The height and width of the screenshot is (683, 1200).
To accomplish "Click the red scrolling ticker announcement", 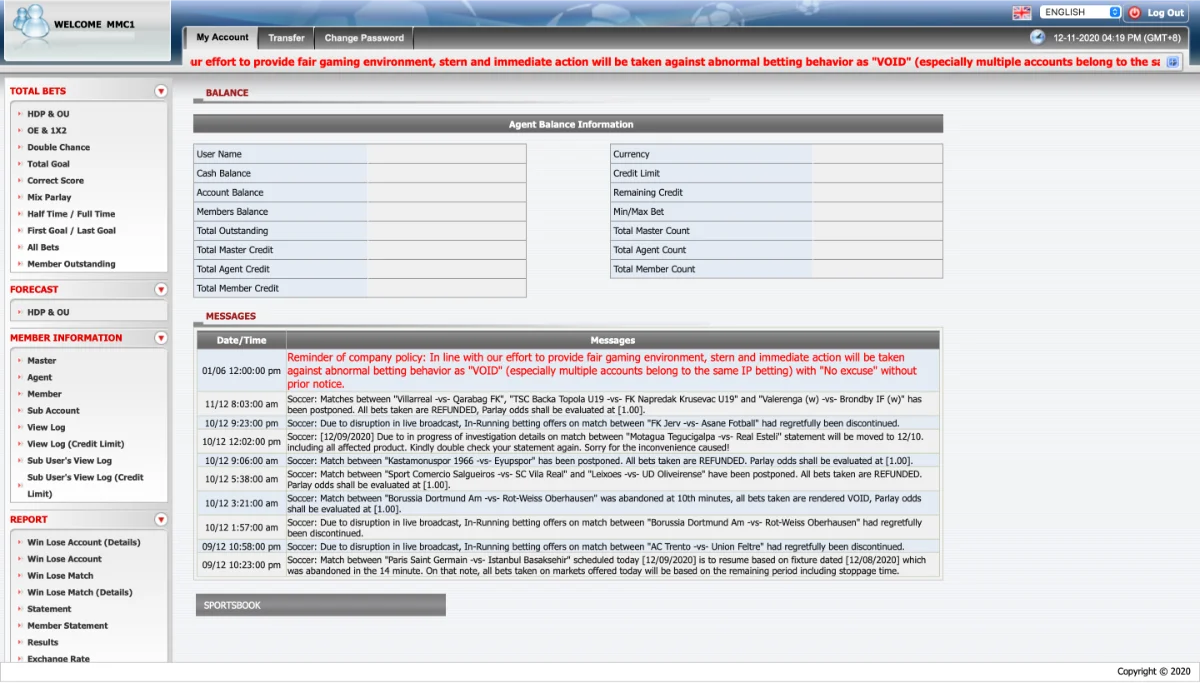I will [x=675, y=62].
